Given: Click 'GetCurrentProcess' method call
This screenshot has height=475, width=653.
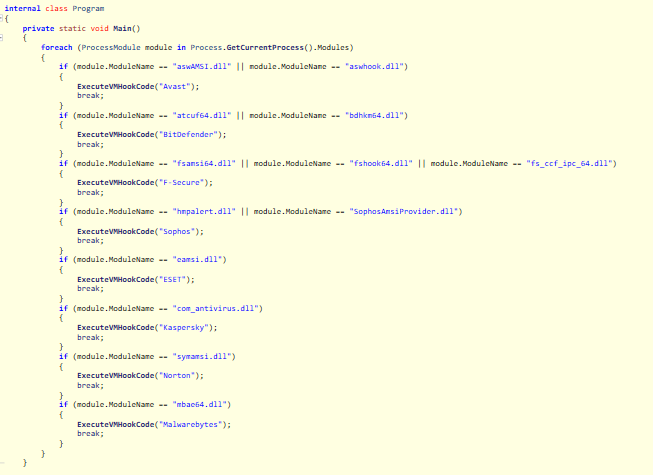Looking at the screenshot, I should pyautogui.click(x=265, y=47).
